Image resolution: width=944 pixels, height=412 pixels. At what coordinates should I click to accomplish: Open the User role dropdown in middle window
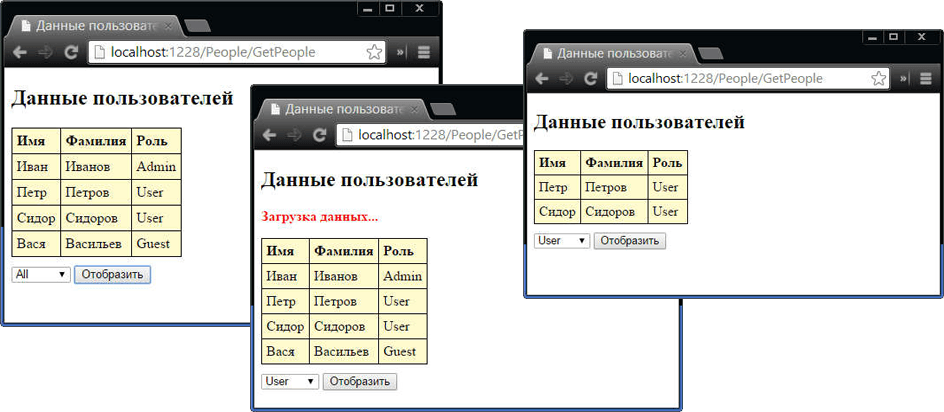tap(290, 382)
